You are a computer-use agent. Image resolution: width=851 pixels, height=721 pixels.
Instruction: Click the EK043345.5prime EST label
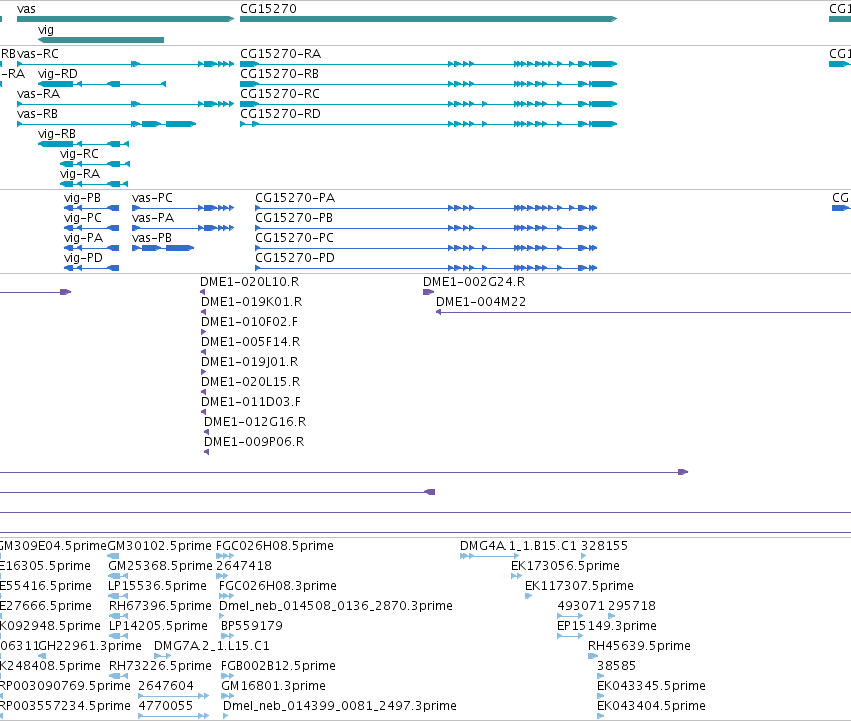pos(652,686)
